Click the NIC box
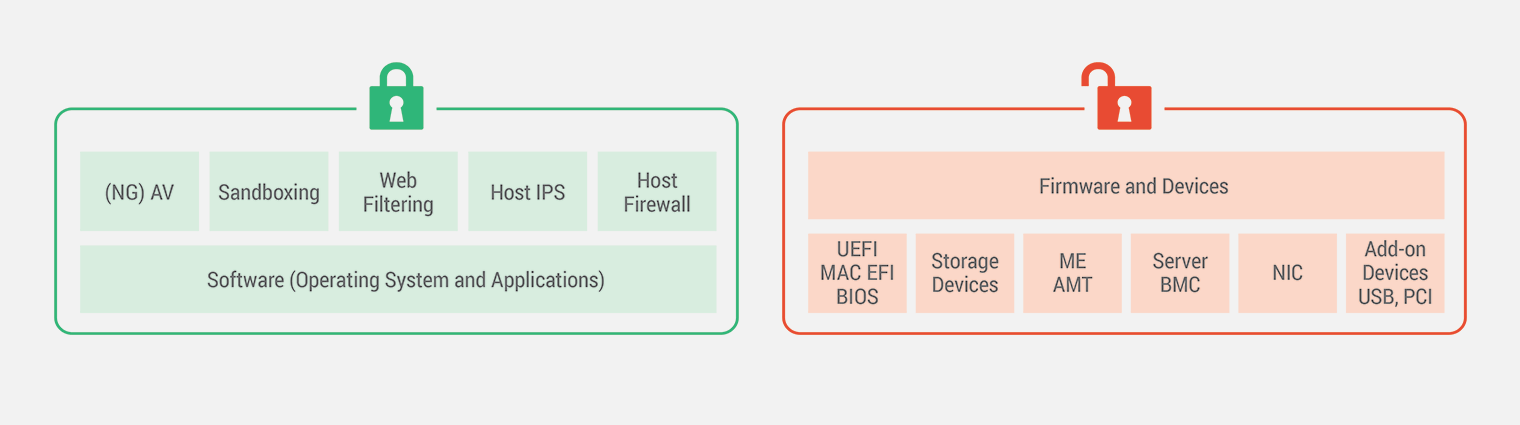Image resolution: width=1520 pixels, height=425 pixels. click(1287, 273)
